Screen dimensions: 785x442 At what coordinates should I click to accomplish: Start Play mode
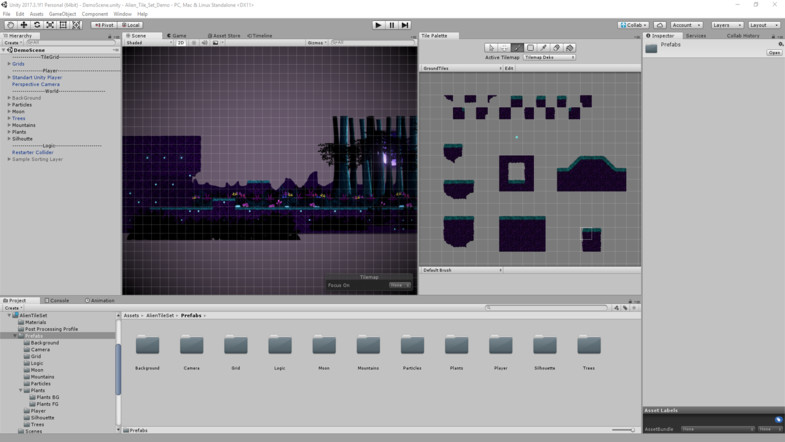[378, 25]
